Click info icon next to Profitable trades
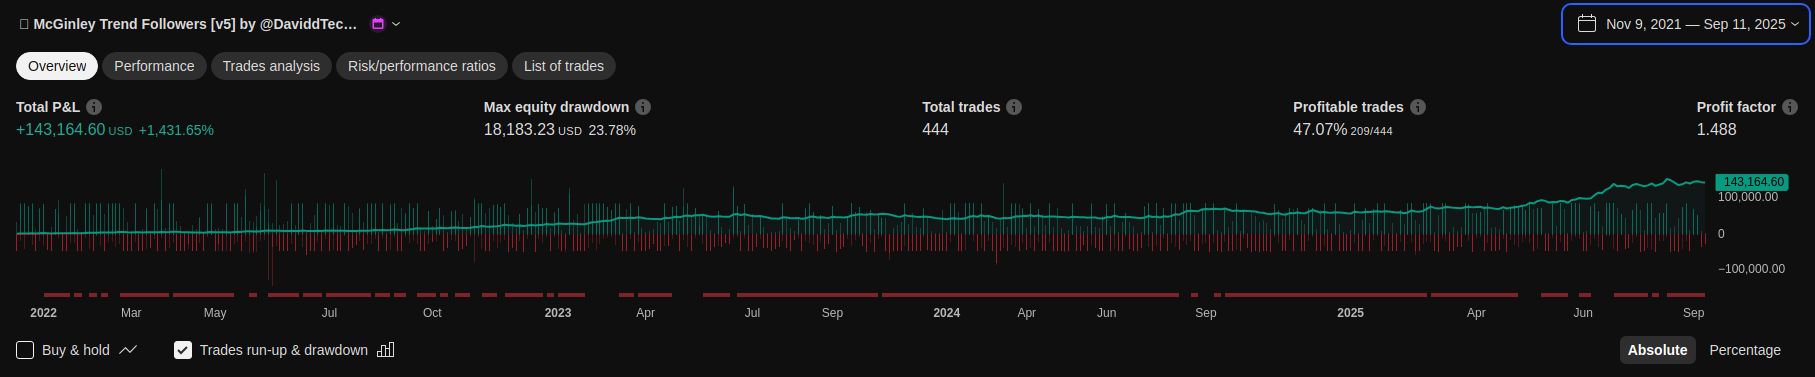The image size is (1815, 377). pos(1418,107)
